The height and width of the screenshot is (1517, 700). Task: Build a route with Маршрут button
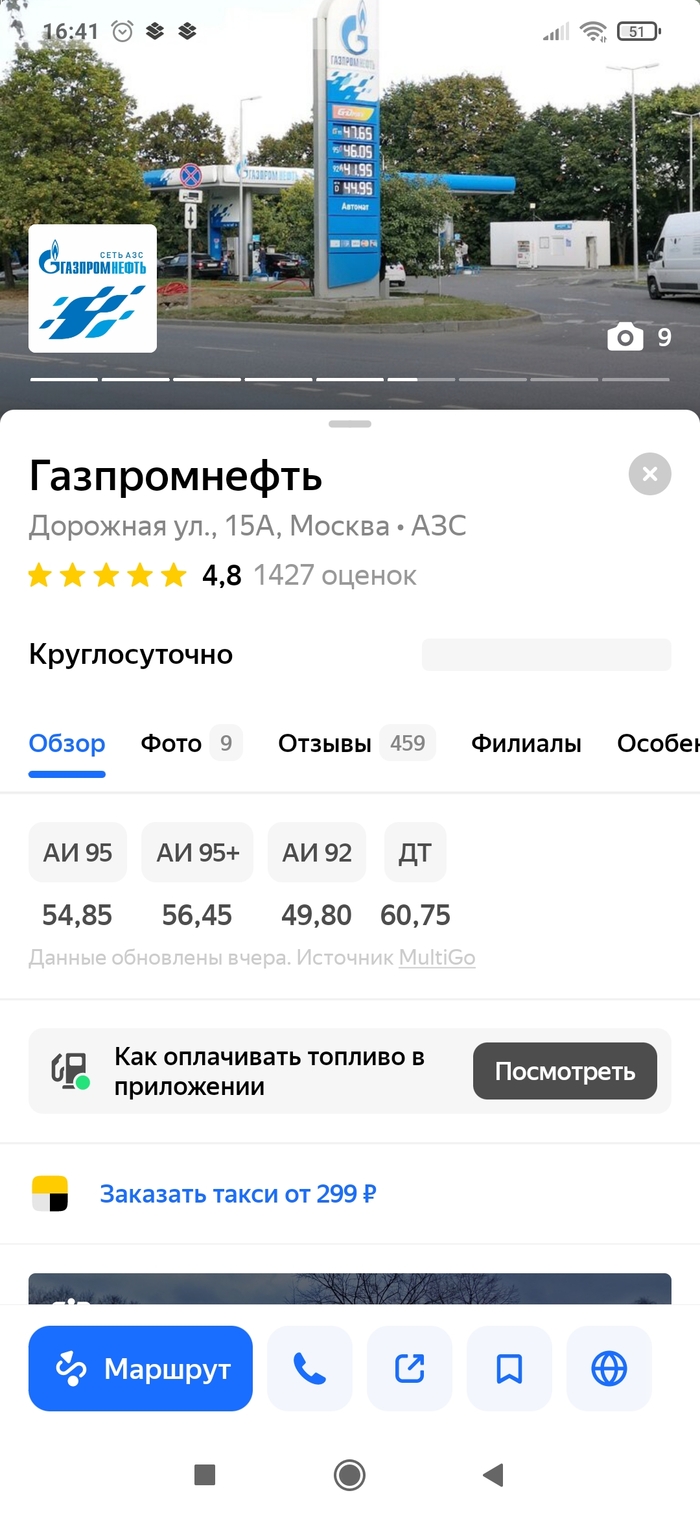coord(140,1368)
